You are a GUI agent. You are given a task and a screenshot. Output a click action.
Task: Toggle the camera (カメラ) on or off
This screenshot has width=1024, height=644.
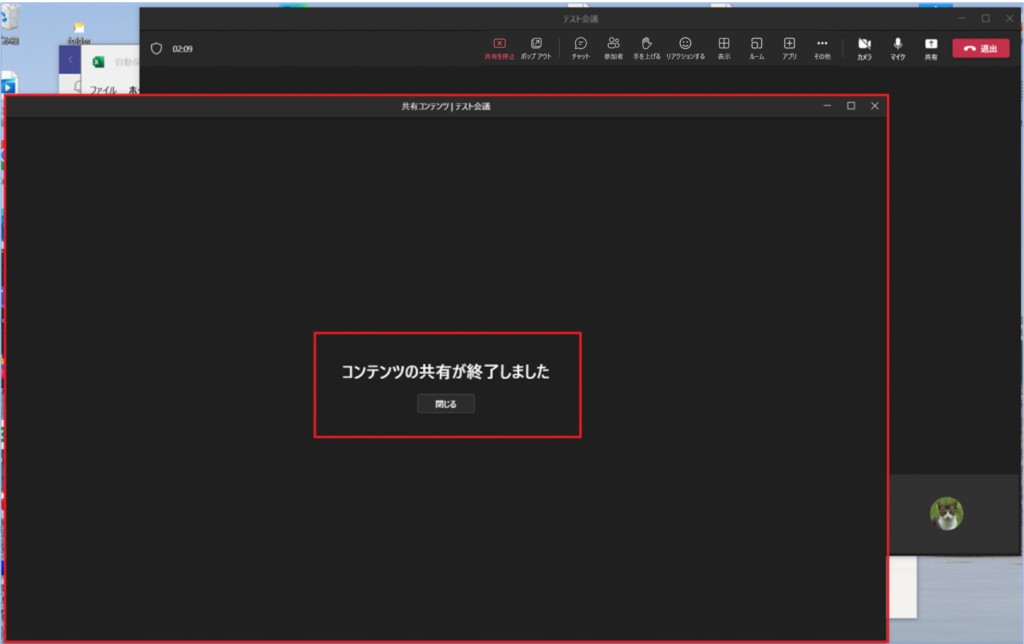pyautogui.click(x=864, y=45)
